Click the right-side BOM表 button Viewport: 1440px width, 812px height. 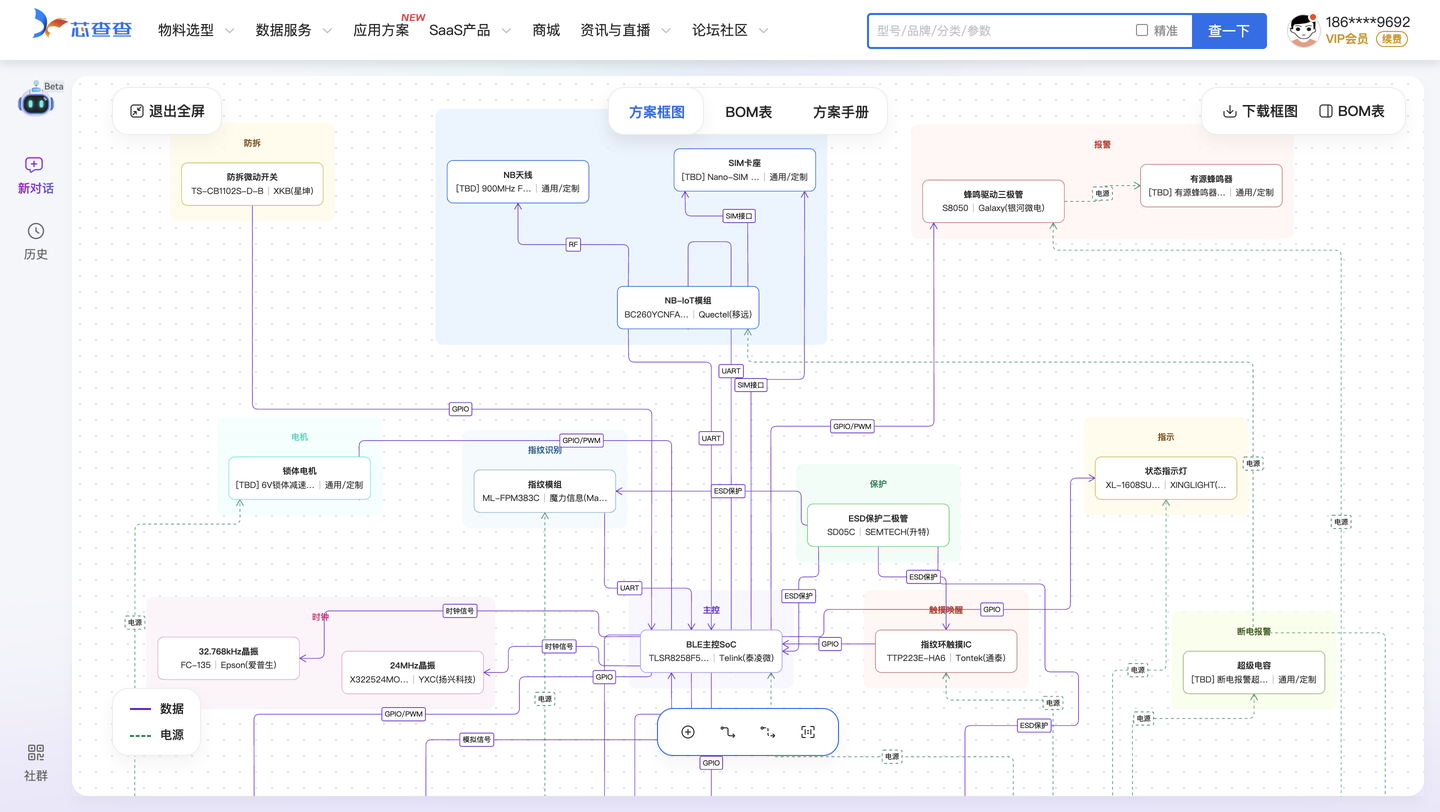tap(1351, 111)
